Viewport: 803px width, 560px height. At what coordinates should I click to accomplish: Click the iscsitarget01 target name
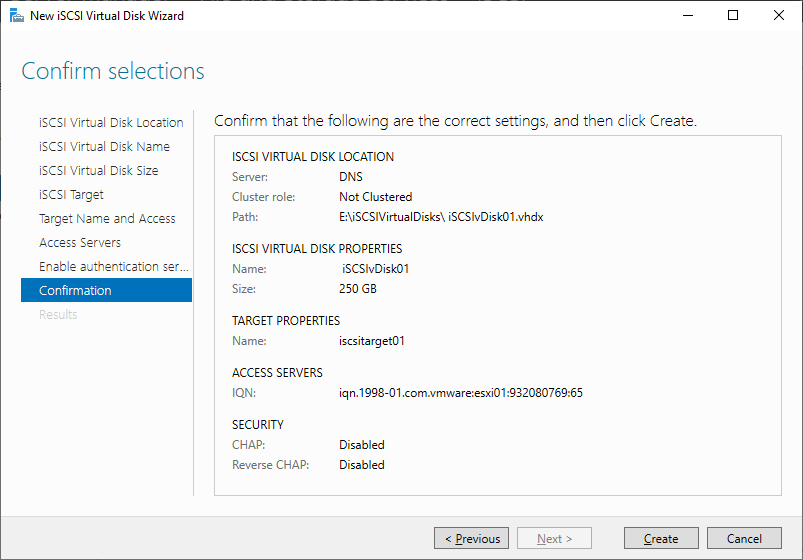(x=372, y=341)
